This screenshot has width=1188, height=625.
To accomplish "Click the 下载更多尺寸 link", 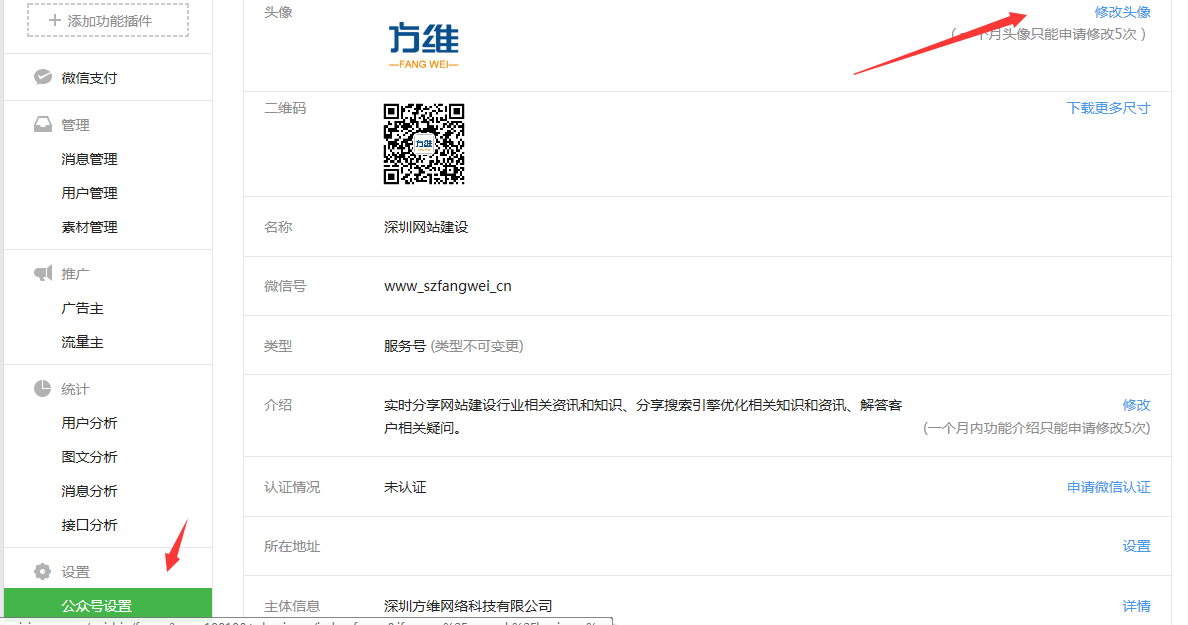I will pyautogui.click(x=1108, y=108).
